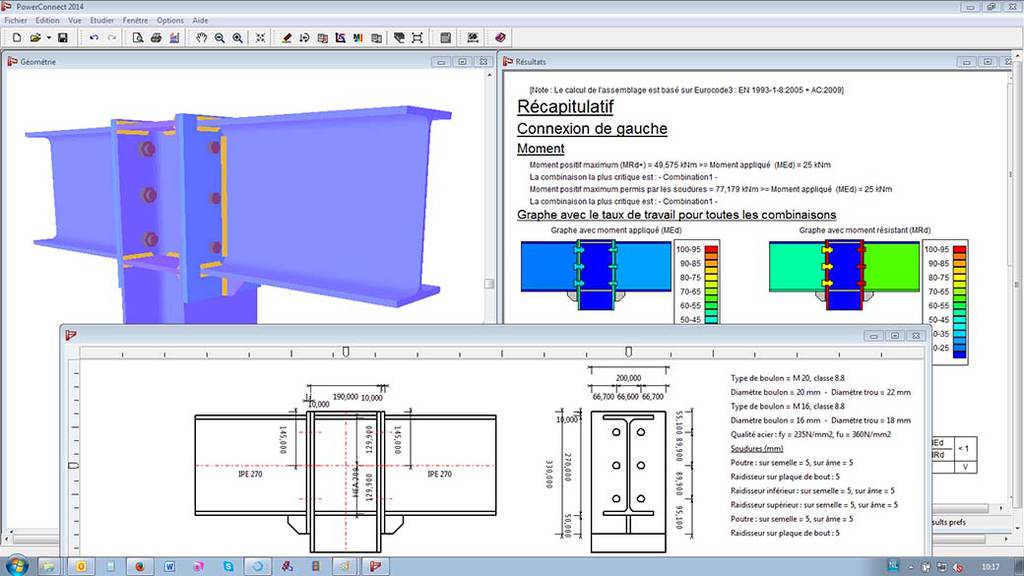Open the Etudier menu
The image size is (1024, 576).
(102, 20)
